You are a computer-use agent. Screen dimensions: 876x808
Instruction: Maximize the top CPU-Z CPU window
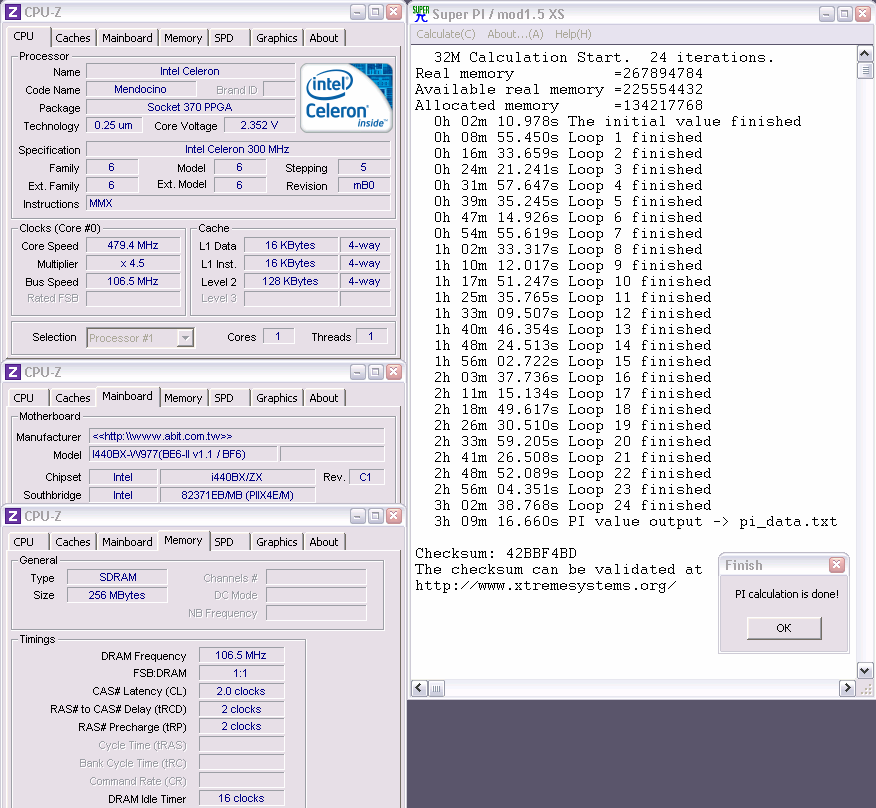[376, 12]
